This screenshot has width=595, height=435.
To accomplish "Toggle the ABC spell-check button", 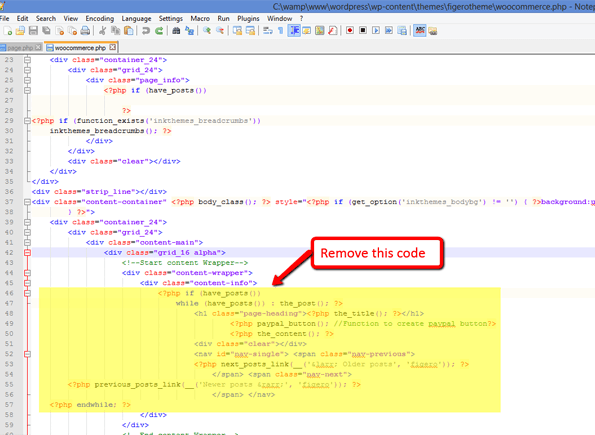I will 420,31.
